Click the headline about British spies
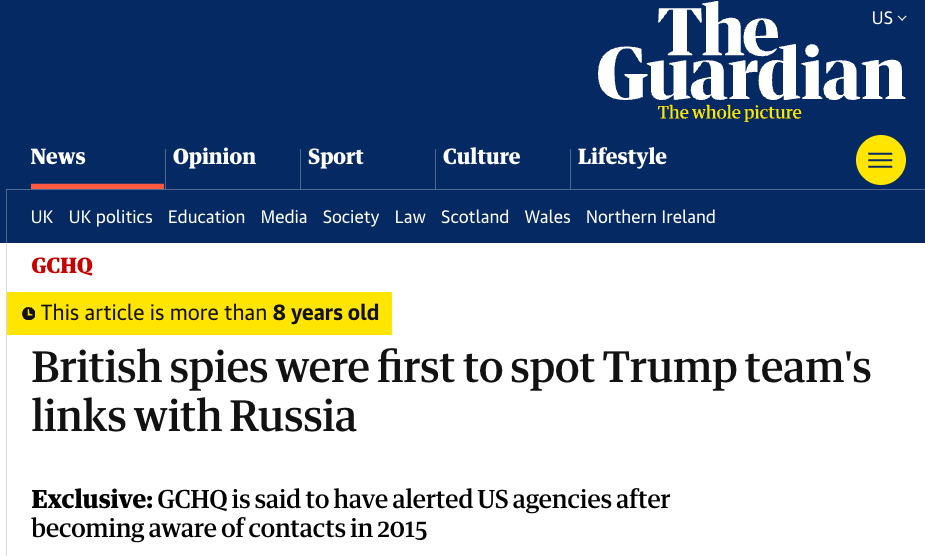The image size is (925, 556). [450, 392]
